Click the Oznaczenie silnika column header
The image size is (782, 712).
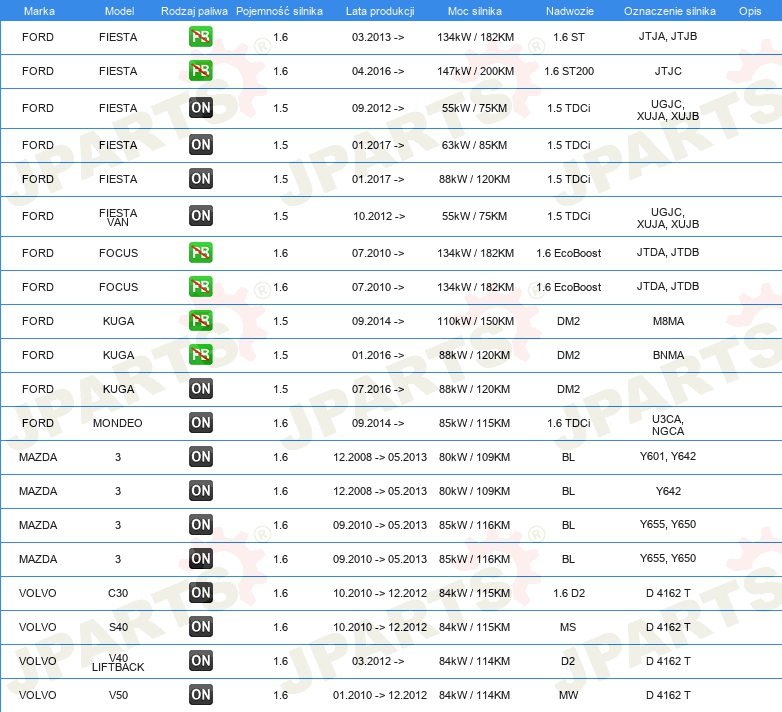669,10
